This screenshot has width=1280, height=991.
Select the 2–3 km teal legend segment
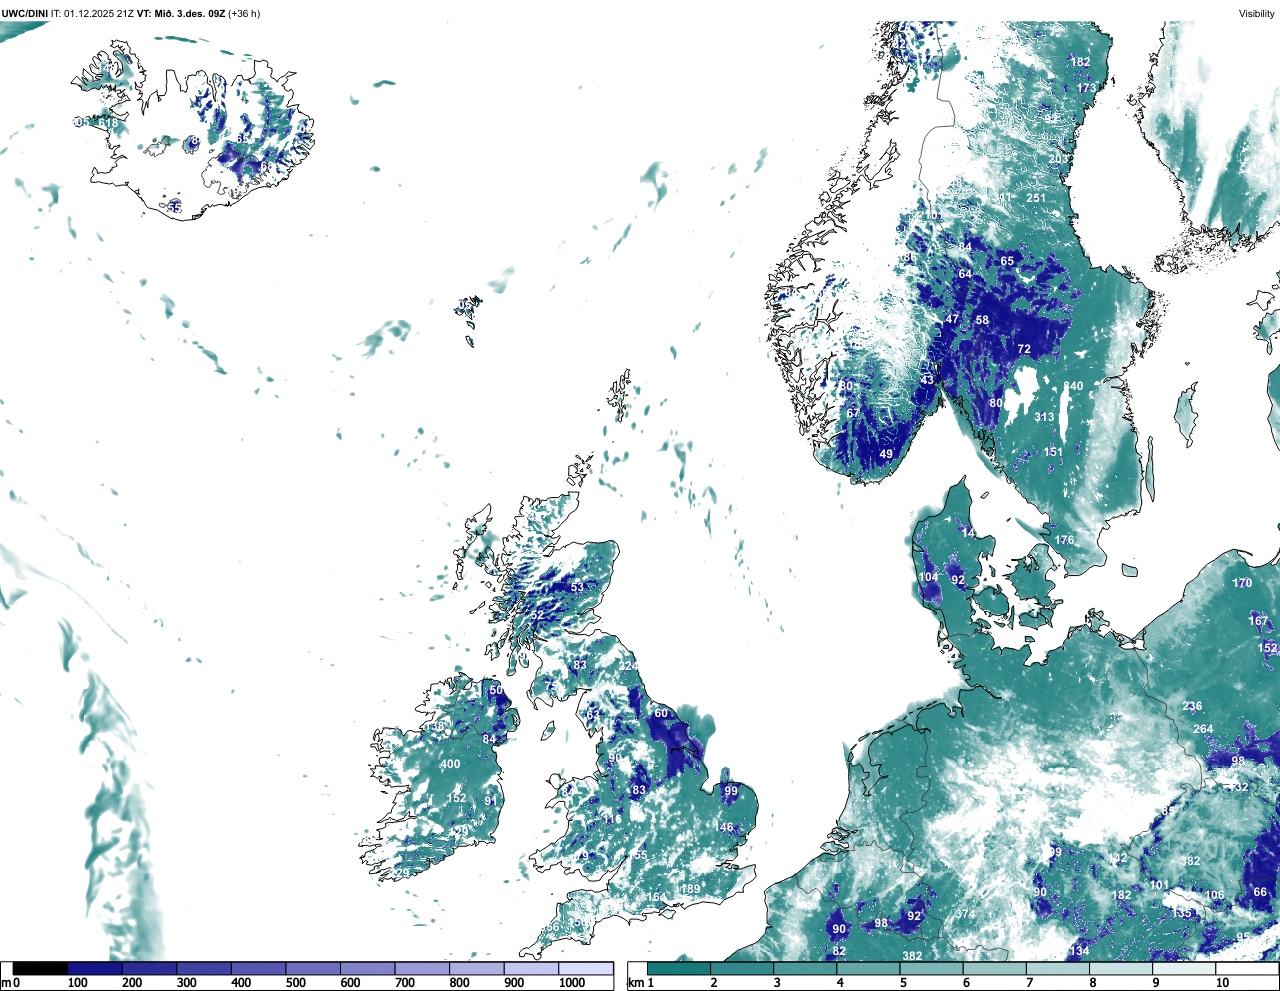point(742,969)
